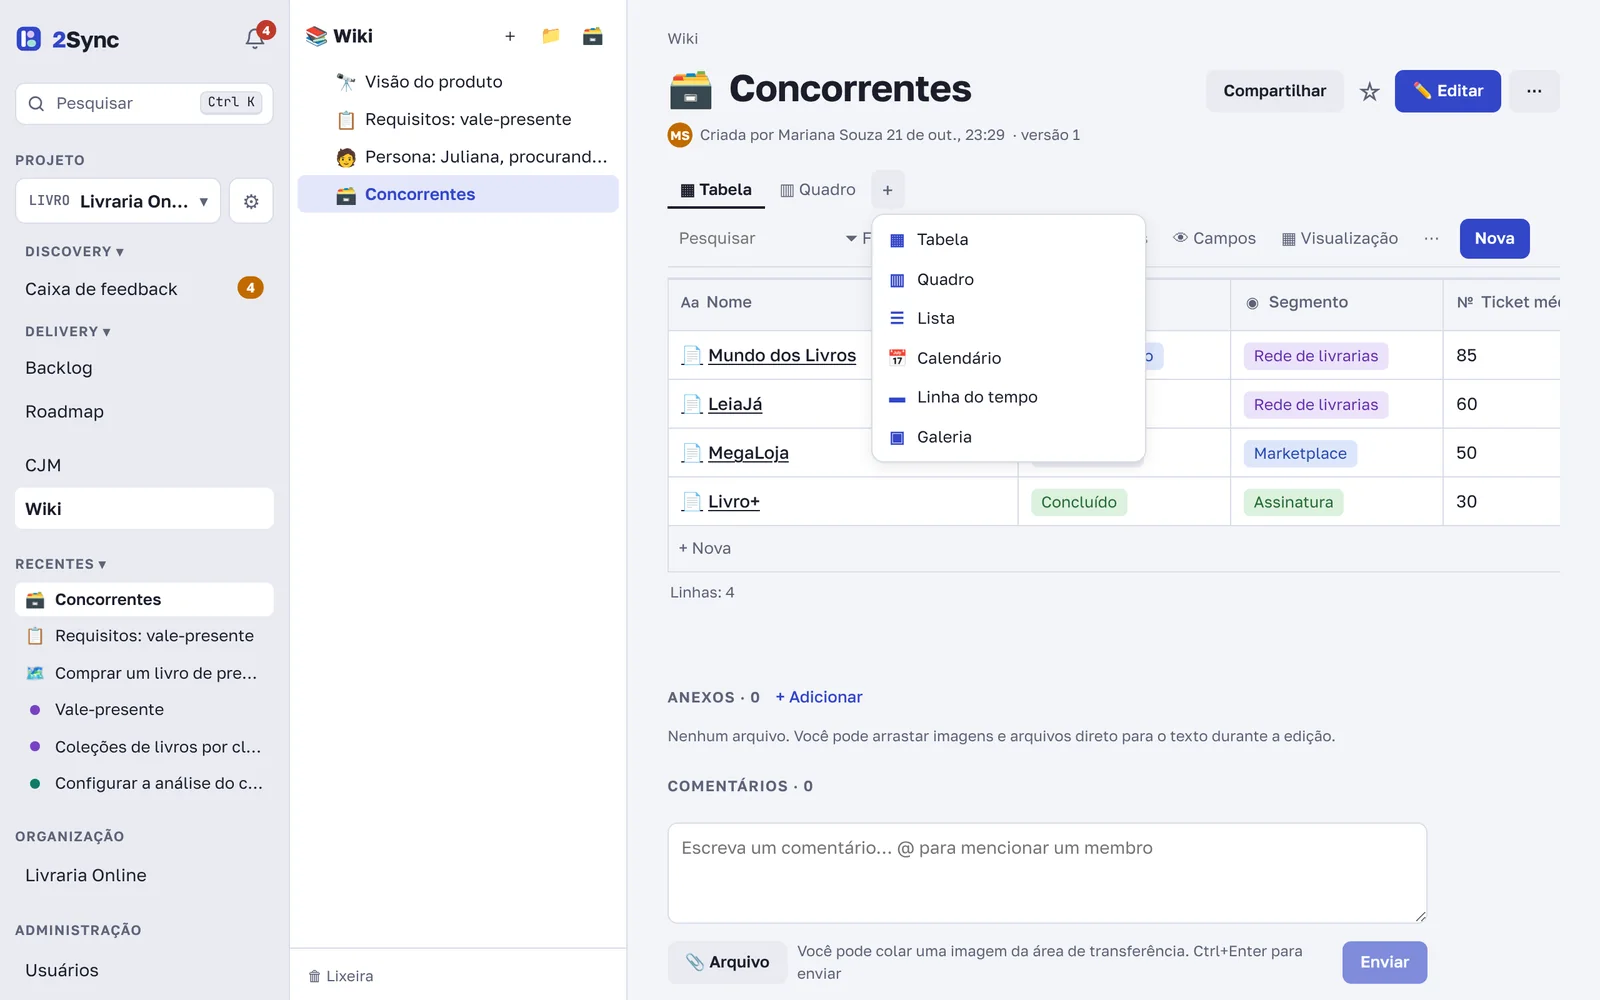Viewport: 1600px width, 1000px height.
Task: Choose Tabela in view type menu
Action: click(x=1008, y=240)
